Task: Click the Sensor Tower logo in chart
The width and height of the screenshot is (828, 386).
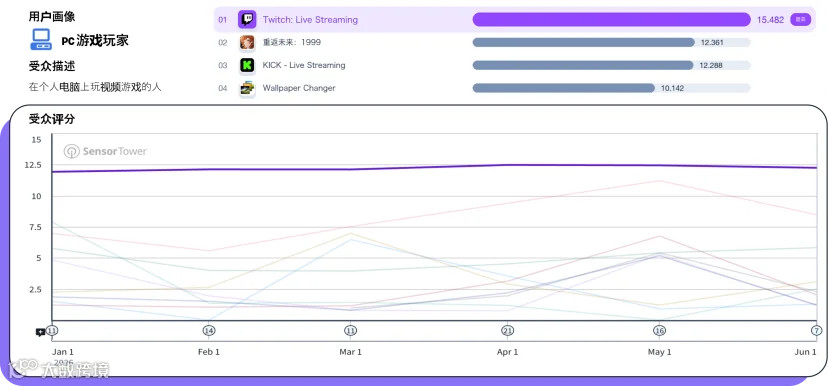Action: pos(105,152)
